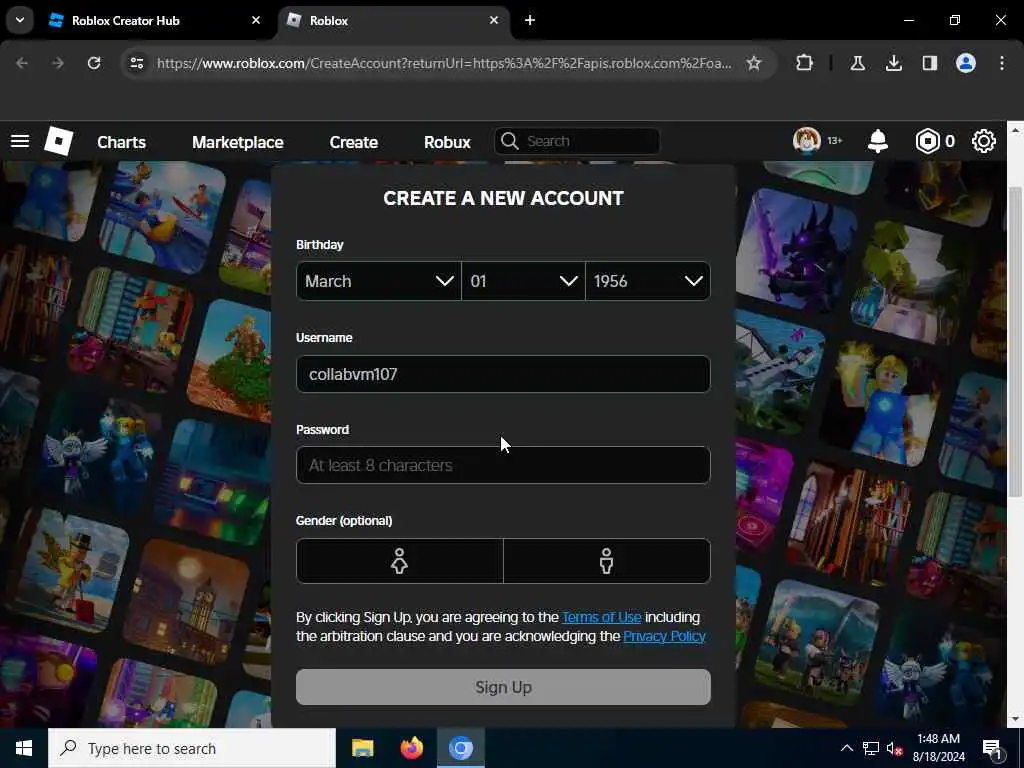Click the page vertical scrollbar thumb
This screenshot has width=1024, height=768.
click(x=1015, y=340)
